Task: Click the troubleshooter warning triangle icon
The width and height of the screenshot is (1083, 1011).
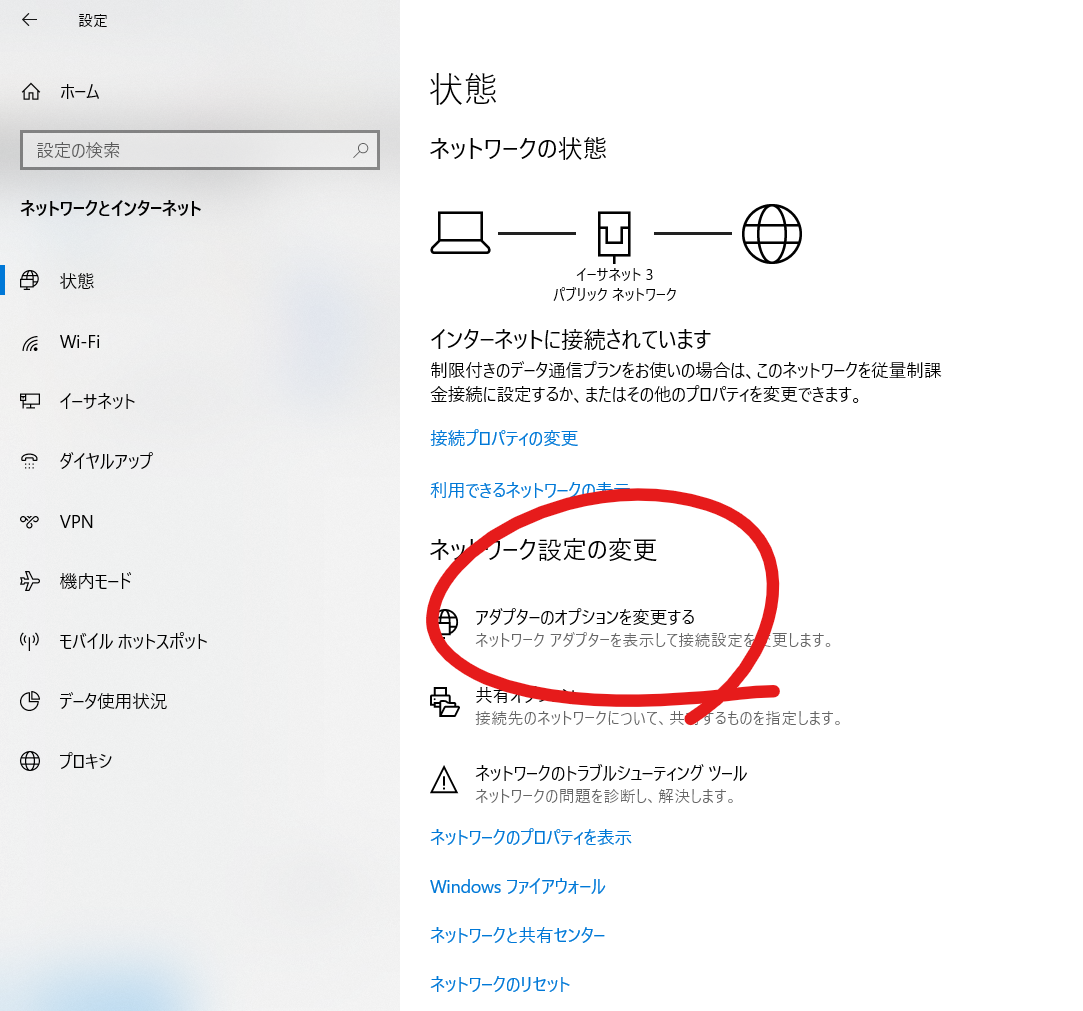Action: coord(444,780)
